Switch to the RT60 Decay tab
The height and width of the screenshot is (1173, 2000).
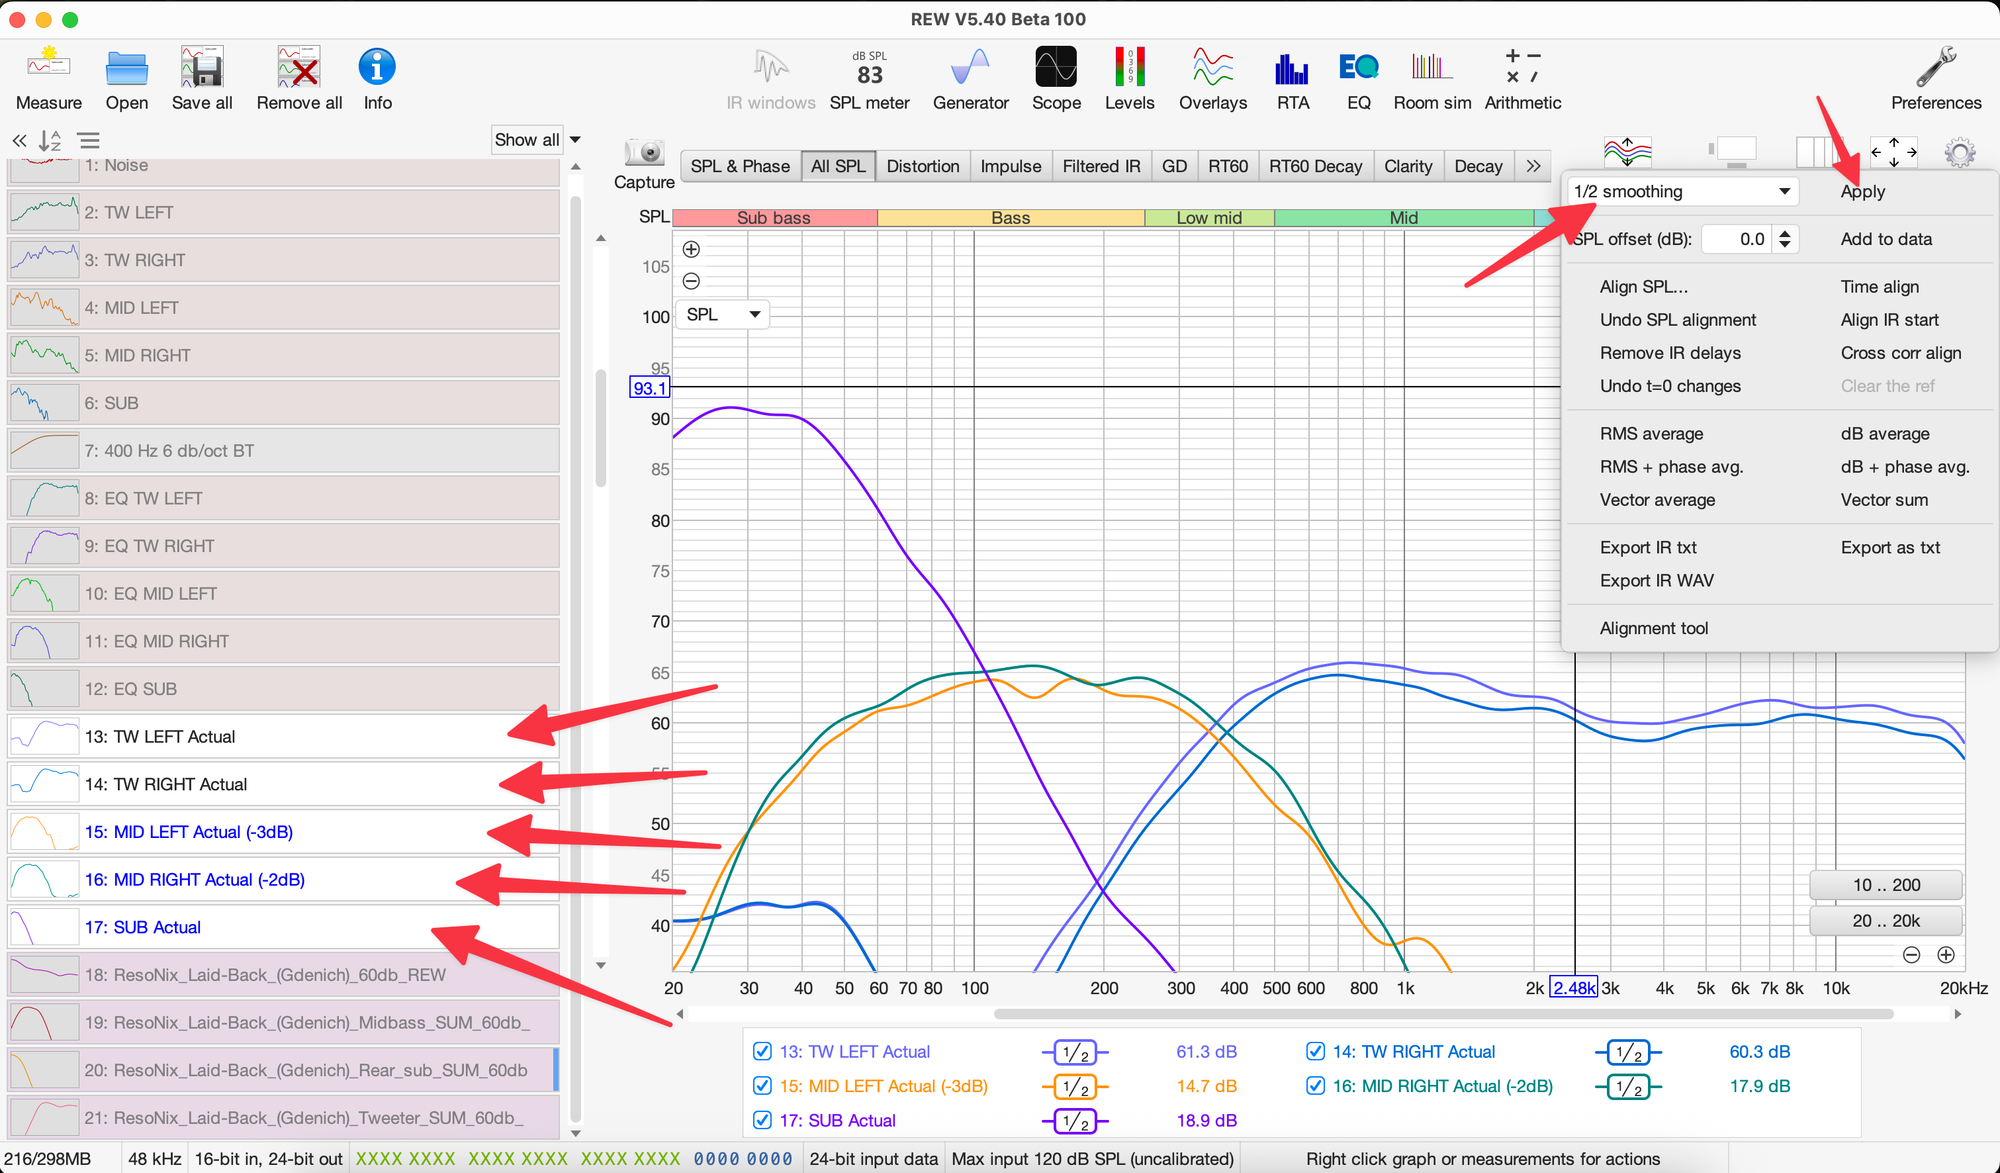coord(1314,166)
